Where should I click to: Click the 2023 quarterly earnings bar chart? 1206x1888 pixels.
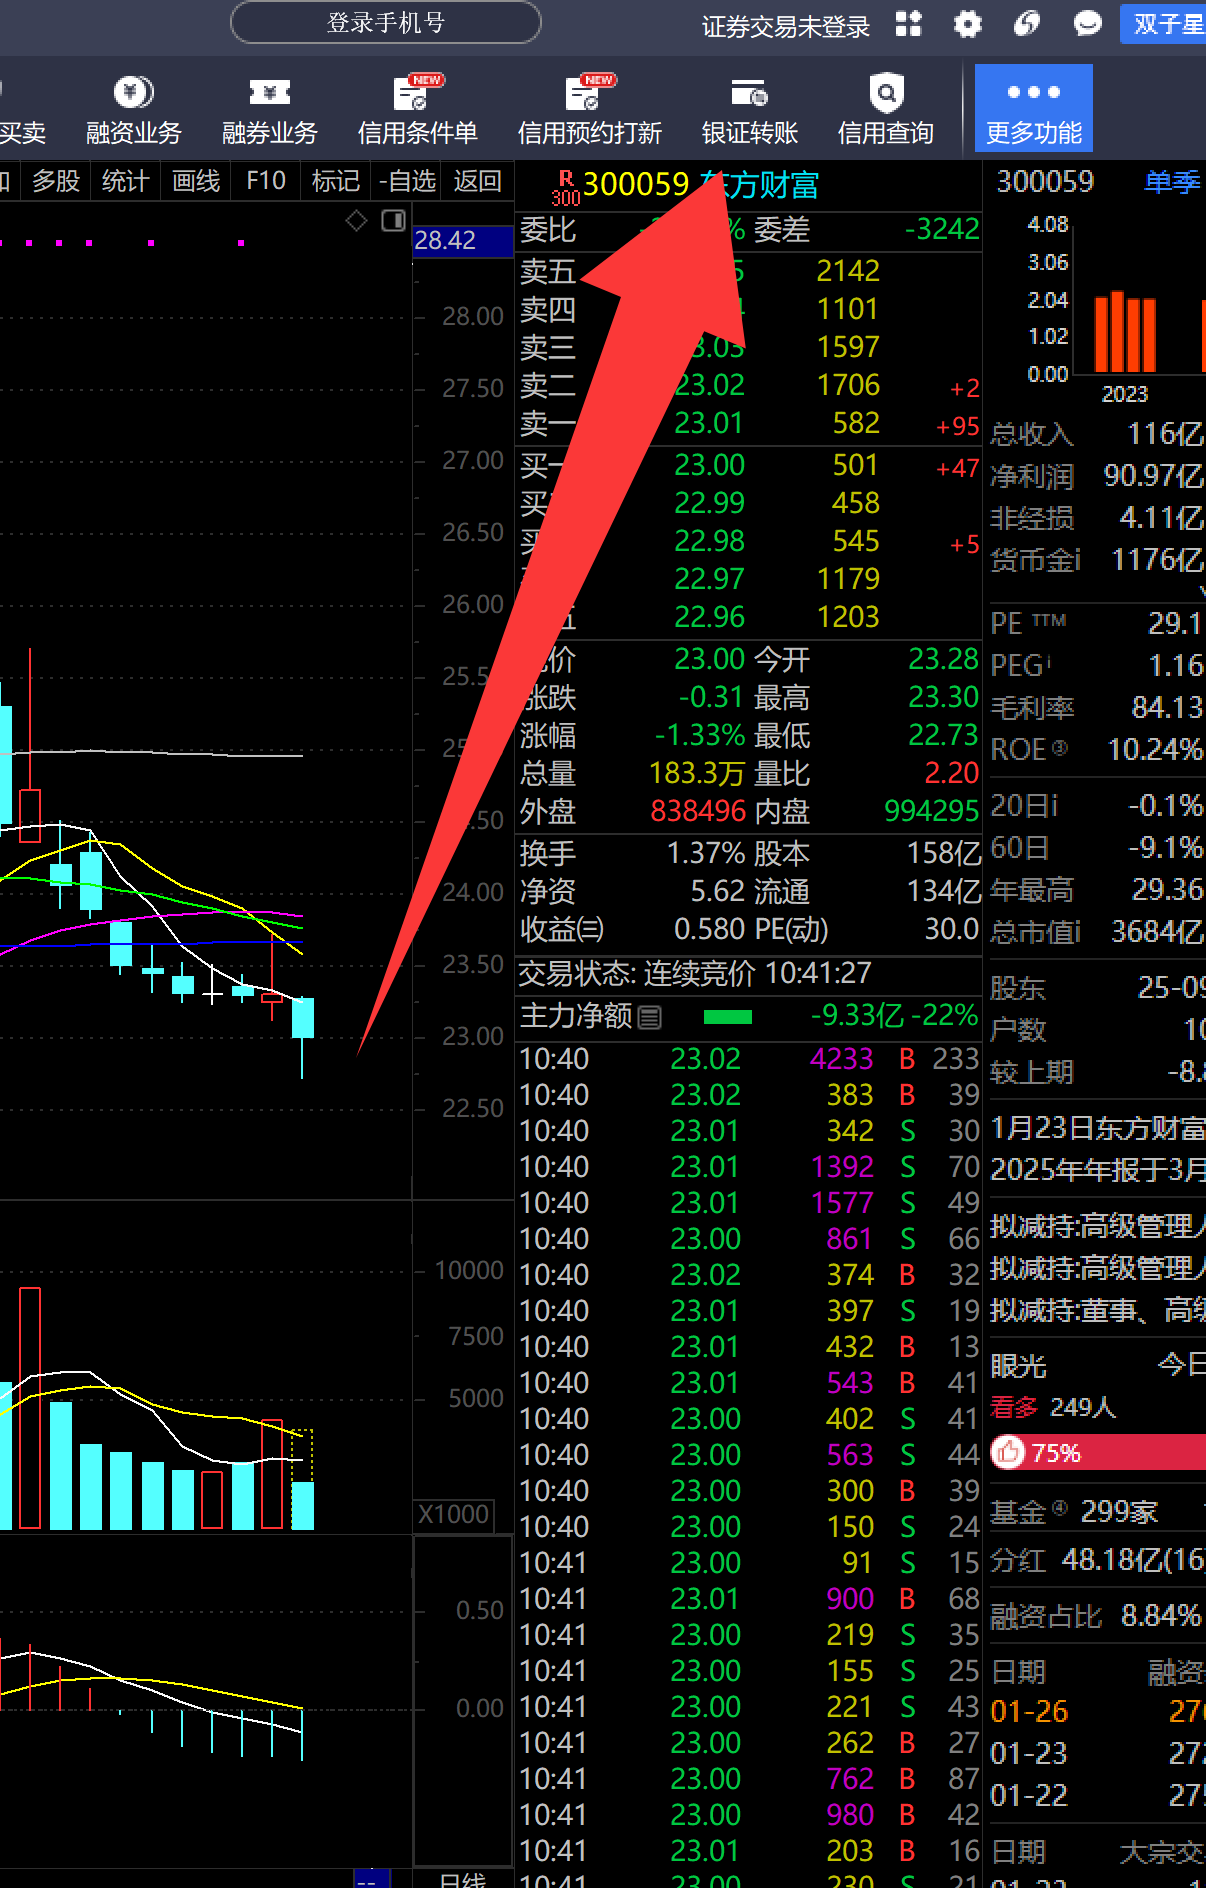(x=1124, y=332)
